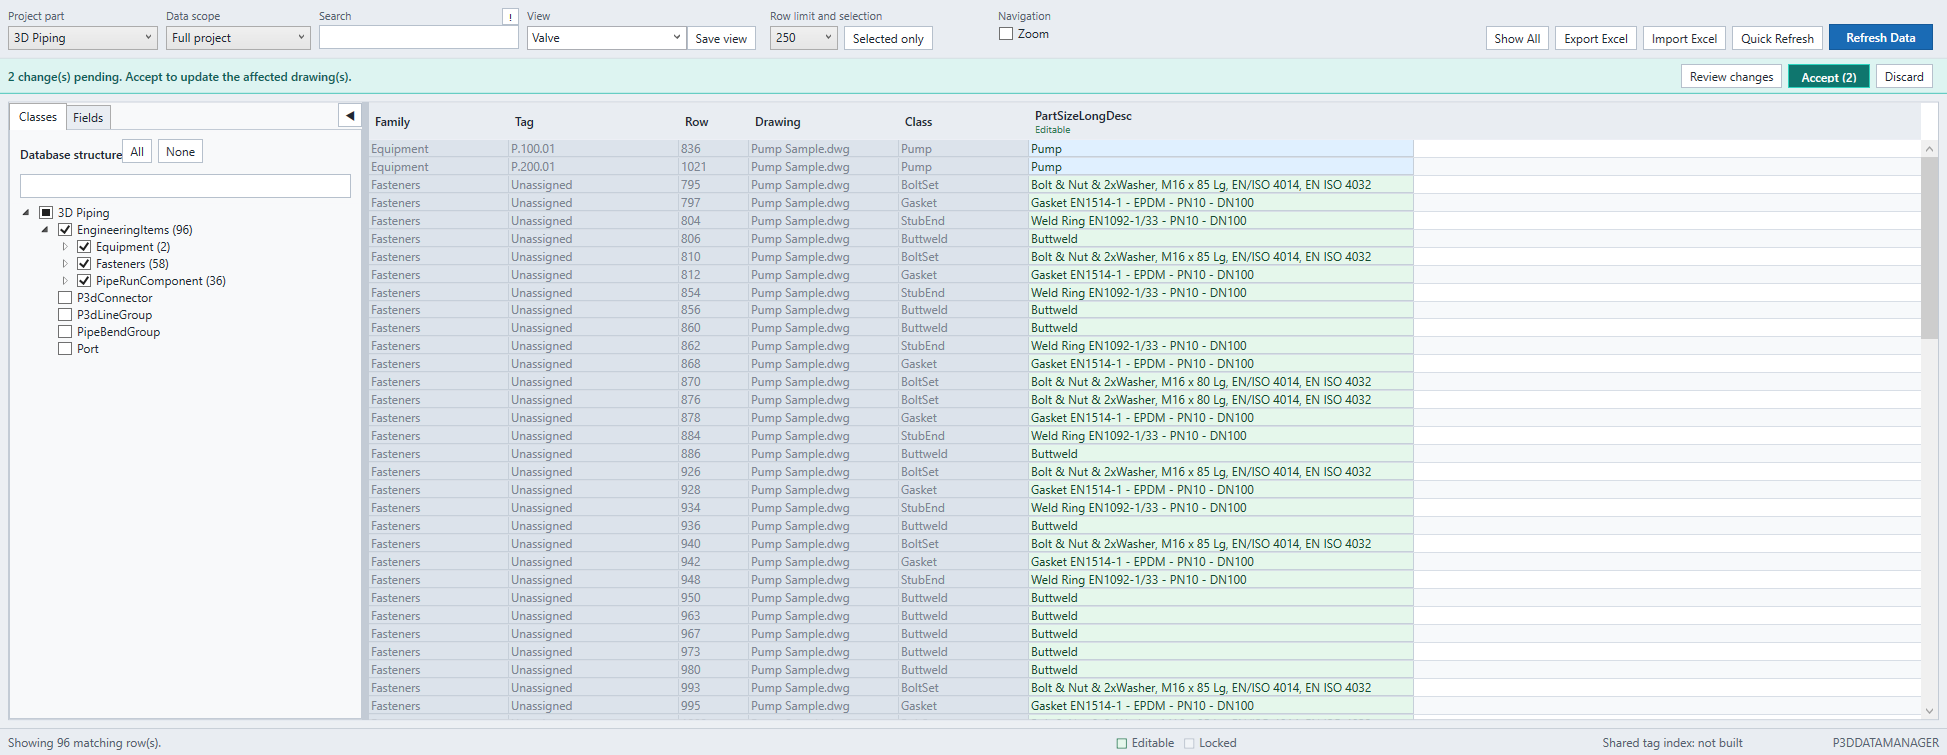
Task: Check the P3dConnector checkbox
Action: 65,298
